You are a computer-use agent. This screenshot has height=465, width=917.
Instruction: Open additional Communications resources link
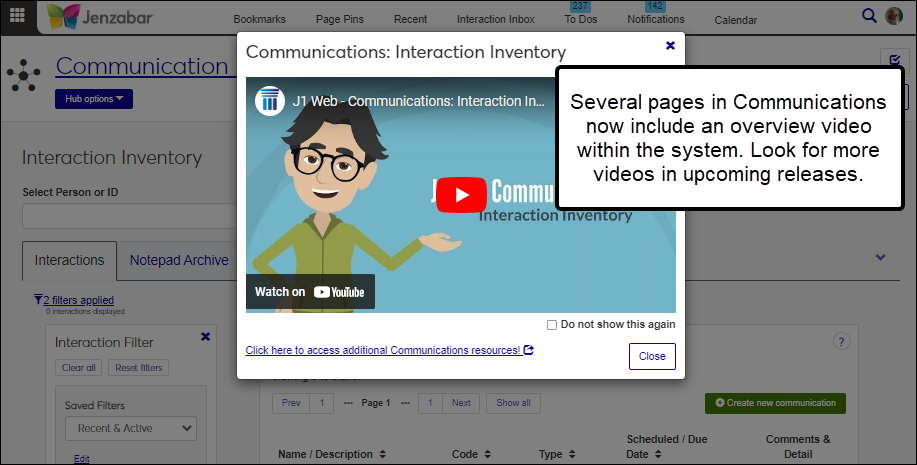(389, 350)
